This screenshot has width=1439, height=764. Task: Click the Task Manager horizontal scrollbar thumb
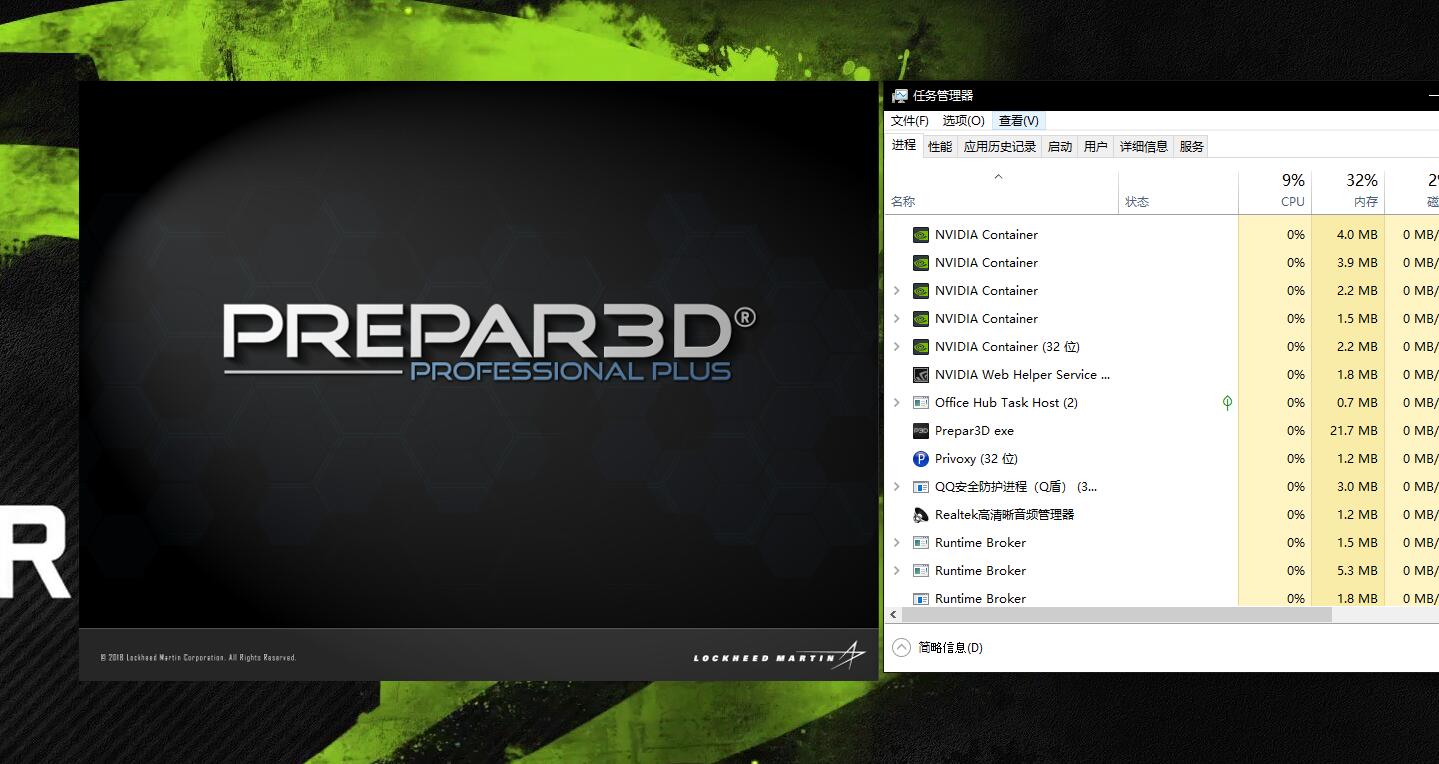[x=1116, y=614]
